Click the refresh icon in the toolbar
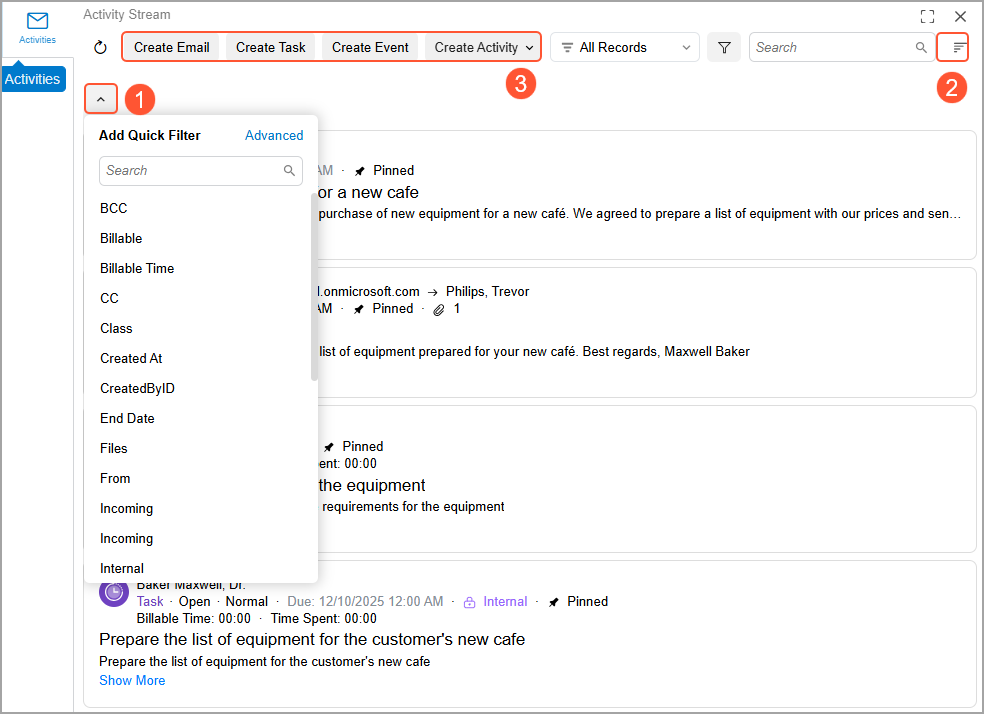 tap(101, 48)
